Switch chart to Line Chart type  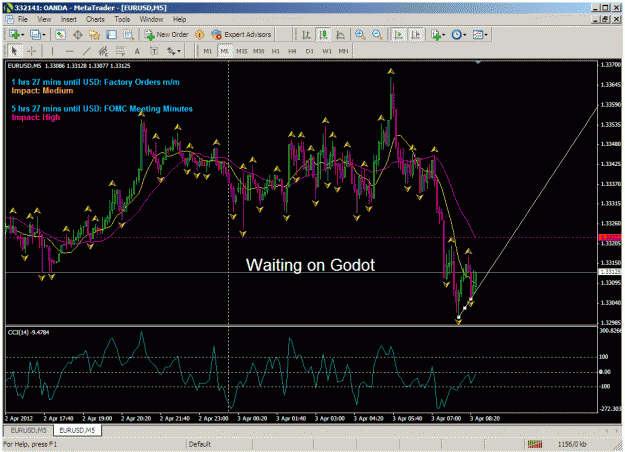(x=340, y=35)
